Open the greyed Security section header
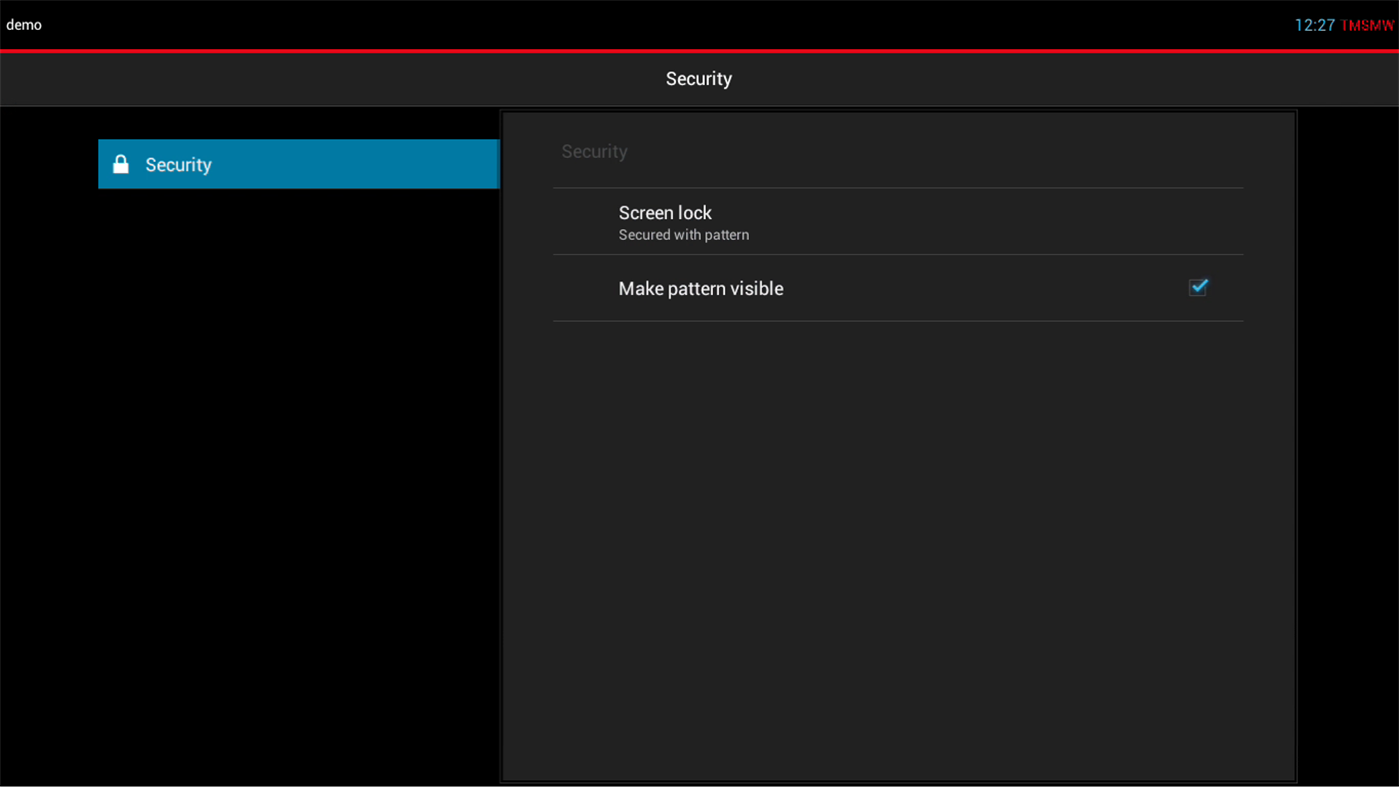The height and width of the screenshot is (787, 1399). [x=594, y=151]
